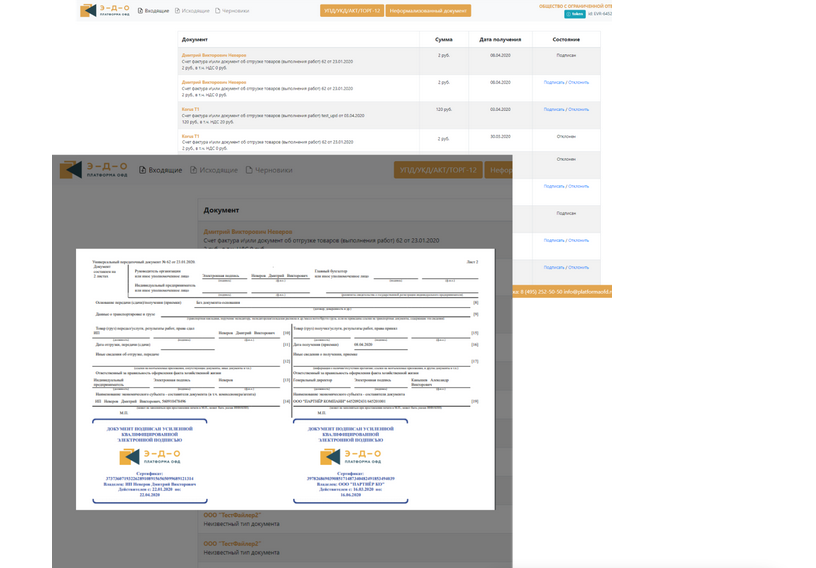Click Подписать in the second table row
This screenshot has height=568, width=816.
coord(553,82)
